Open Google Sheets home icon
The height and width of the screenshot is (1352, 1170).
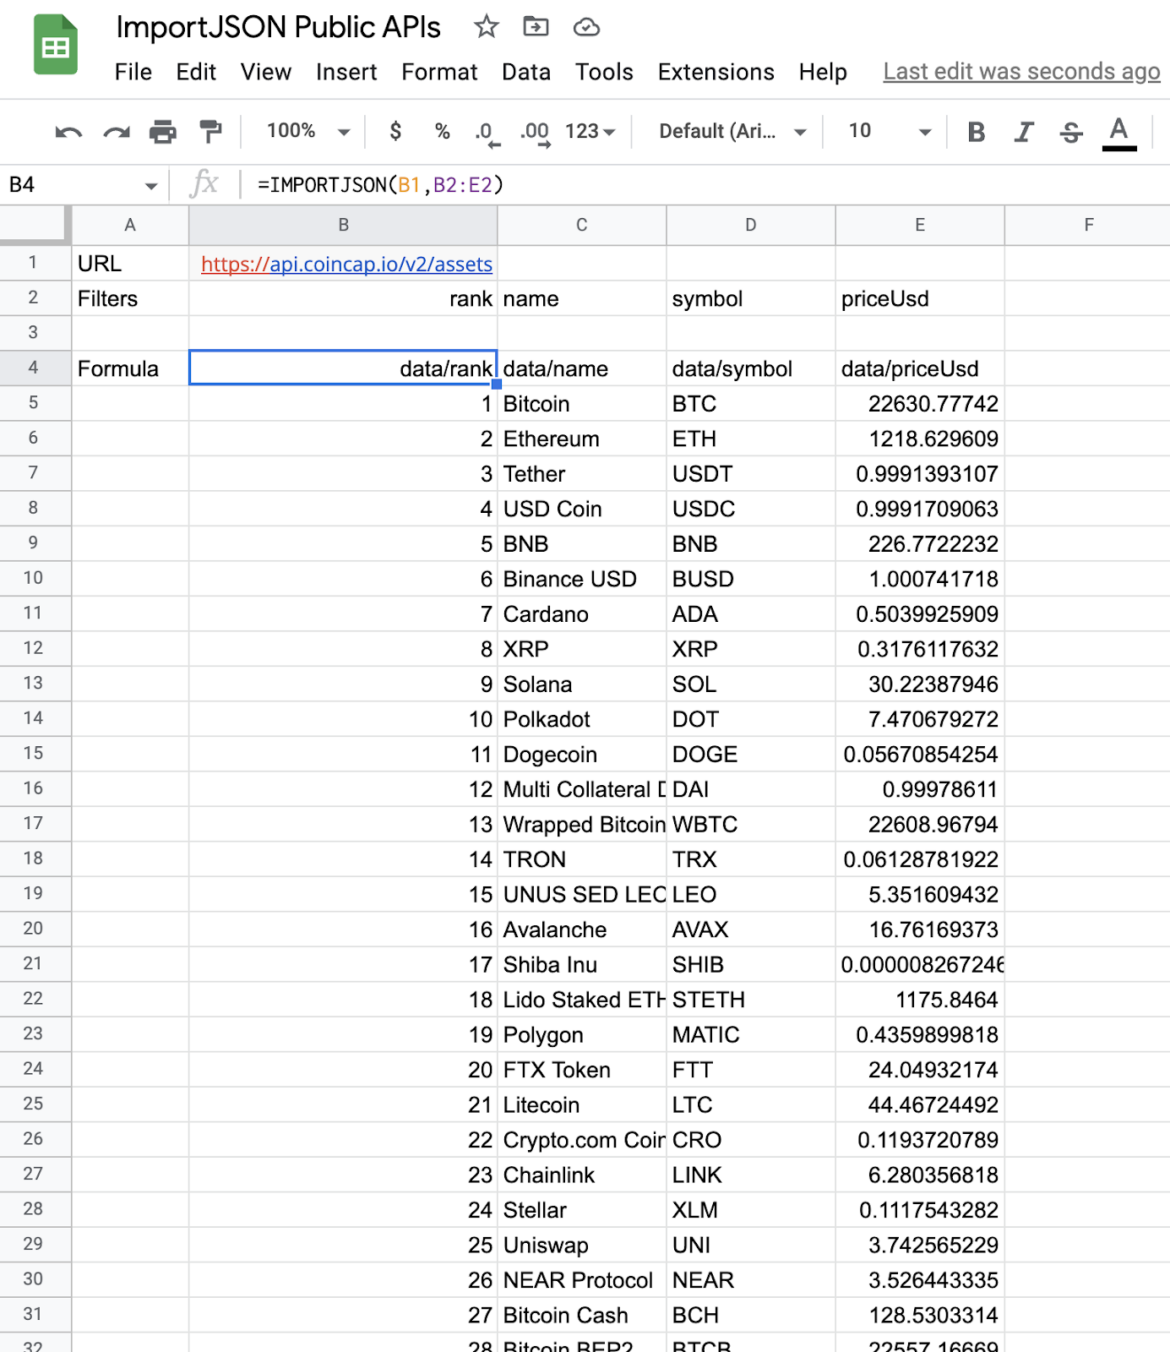[x=55, y=46]
